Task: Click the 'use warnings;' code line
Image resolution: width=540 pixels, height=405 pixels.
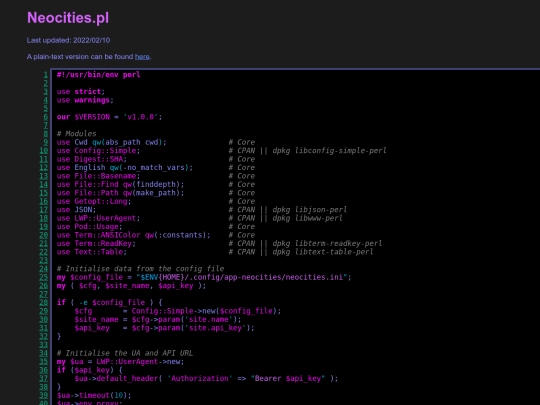Action: pos(85,100)
